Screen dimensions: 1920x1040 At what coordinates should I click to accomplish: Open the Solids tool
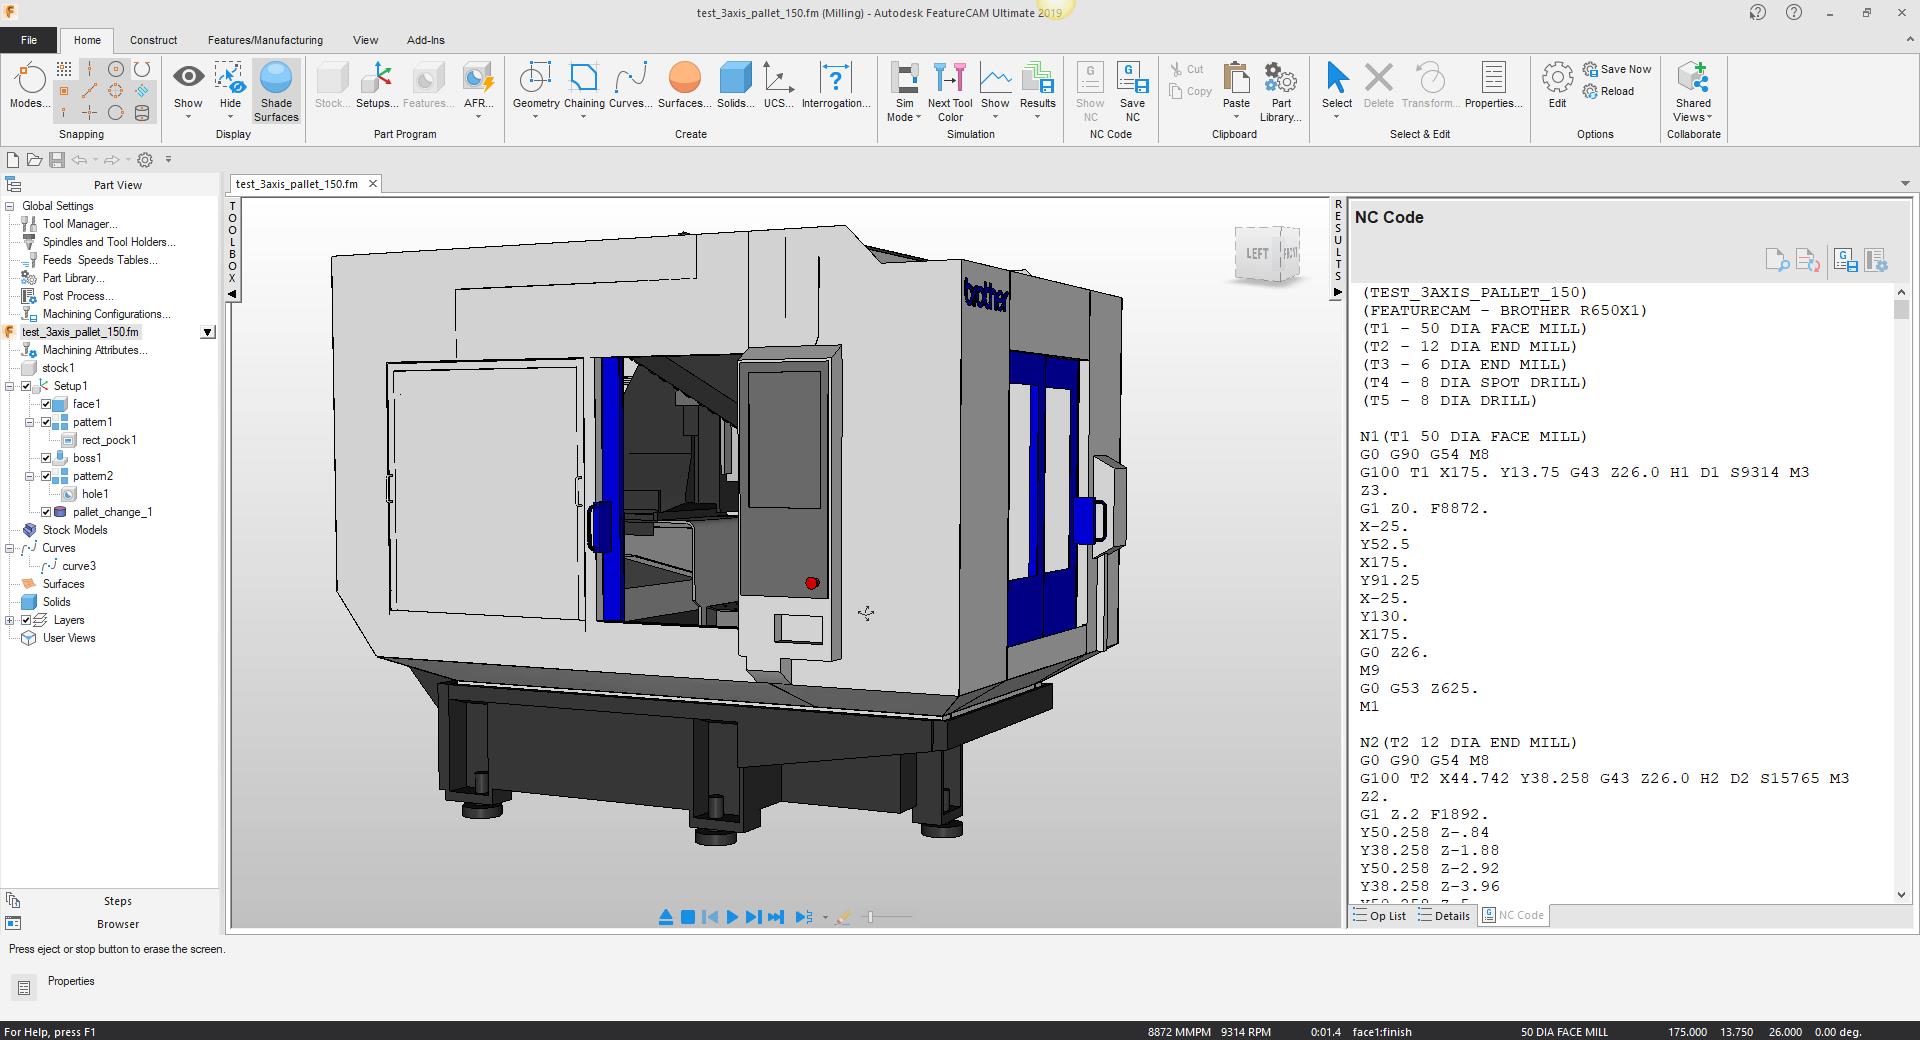pyautogui.click(x=735, y=86)
